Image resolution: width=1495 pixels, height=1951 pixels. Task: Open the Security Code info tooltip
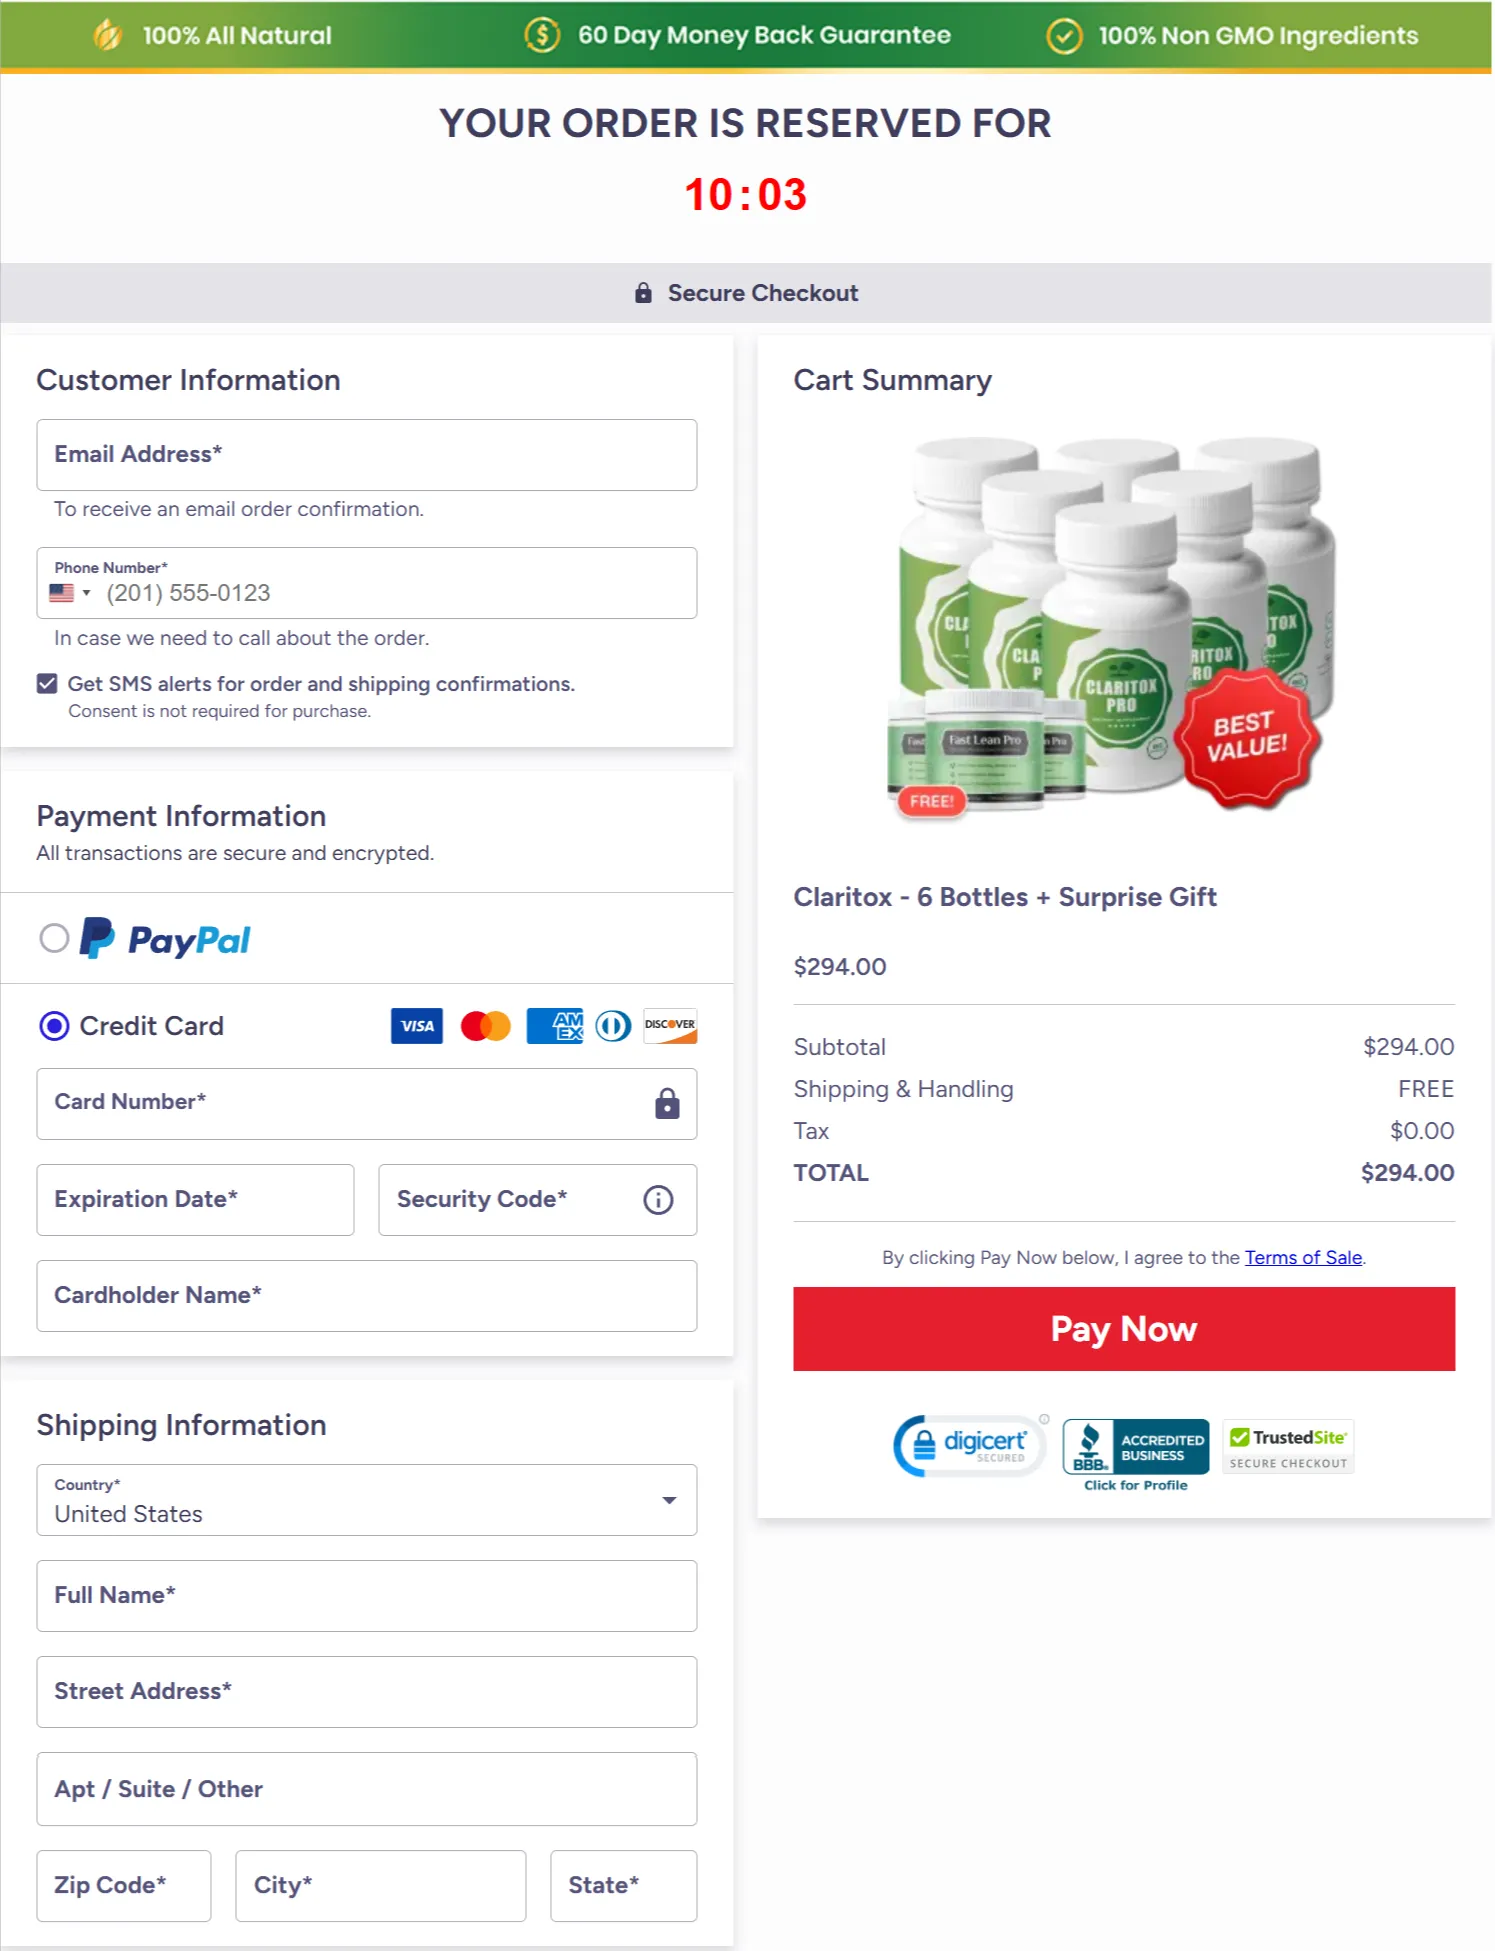coord(658,1199)
